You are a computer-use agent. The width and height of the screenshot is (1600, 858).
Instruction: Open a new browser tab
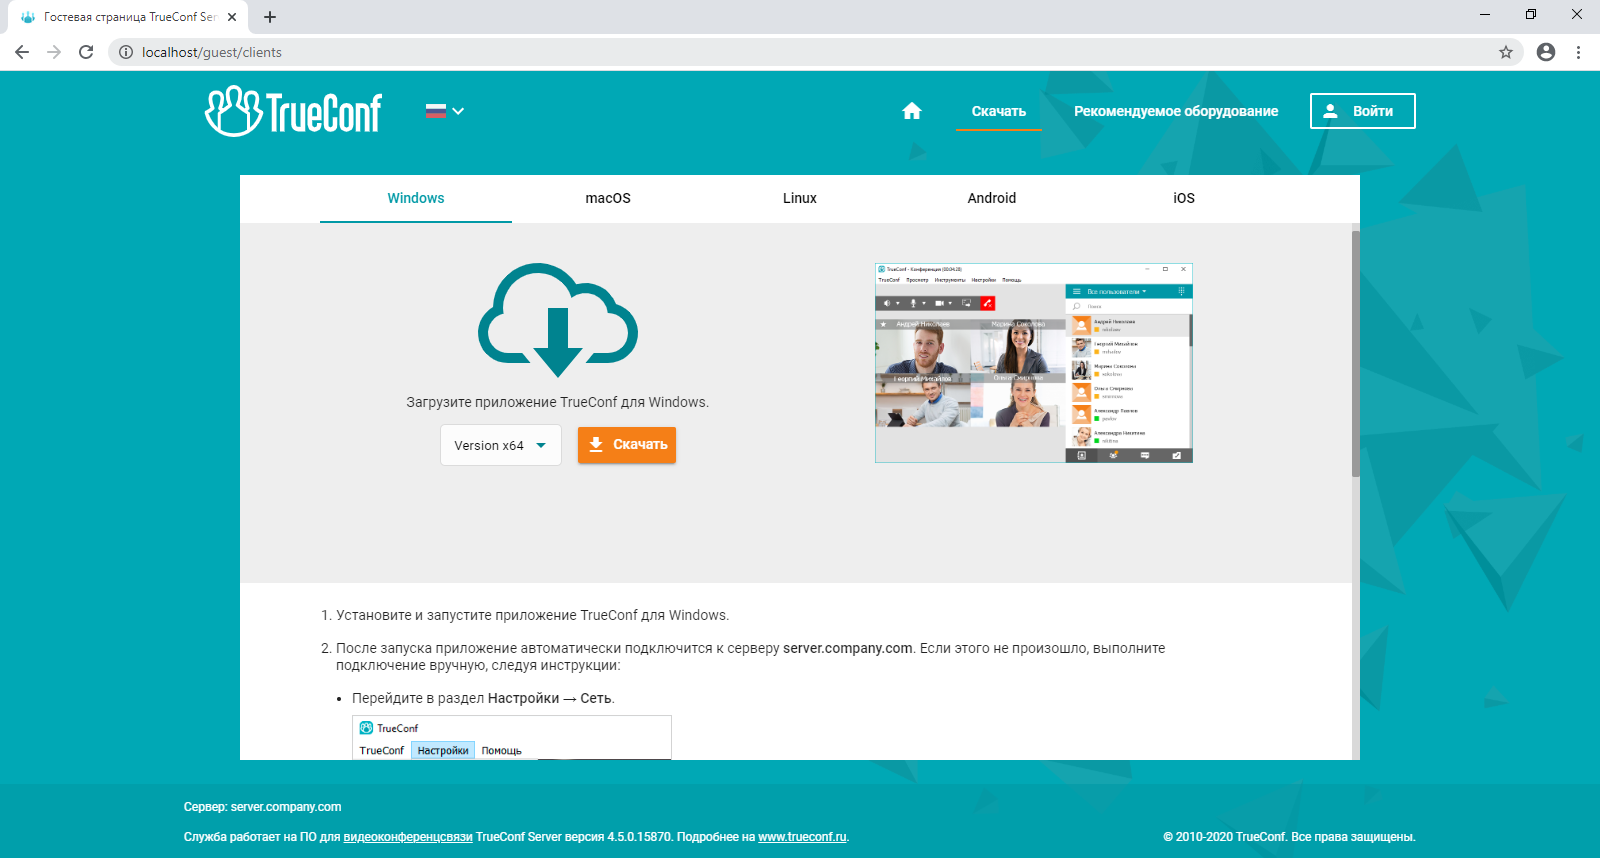click(x=270, y=17)
